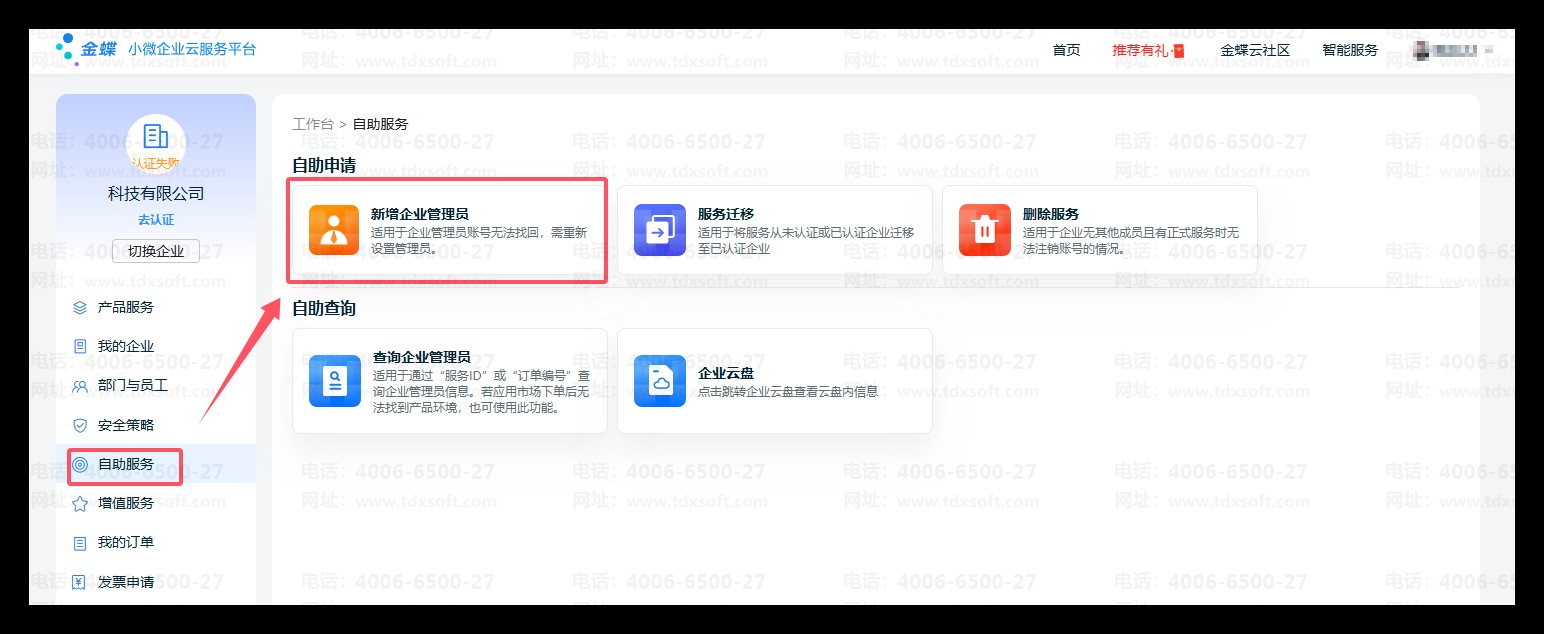The image size is (1544, 634).
Task: Select 自助服务 sidebar item
Action: 125,465
